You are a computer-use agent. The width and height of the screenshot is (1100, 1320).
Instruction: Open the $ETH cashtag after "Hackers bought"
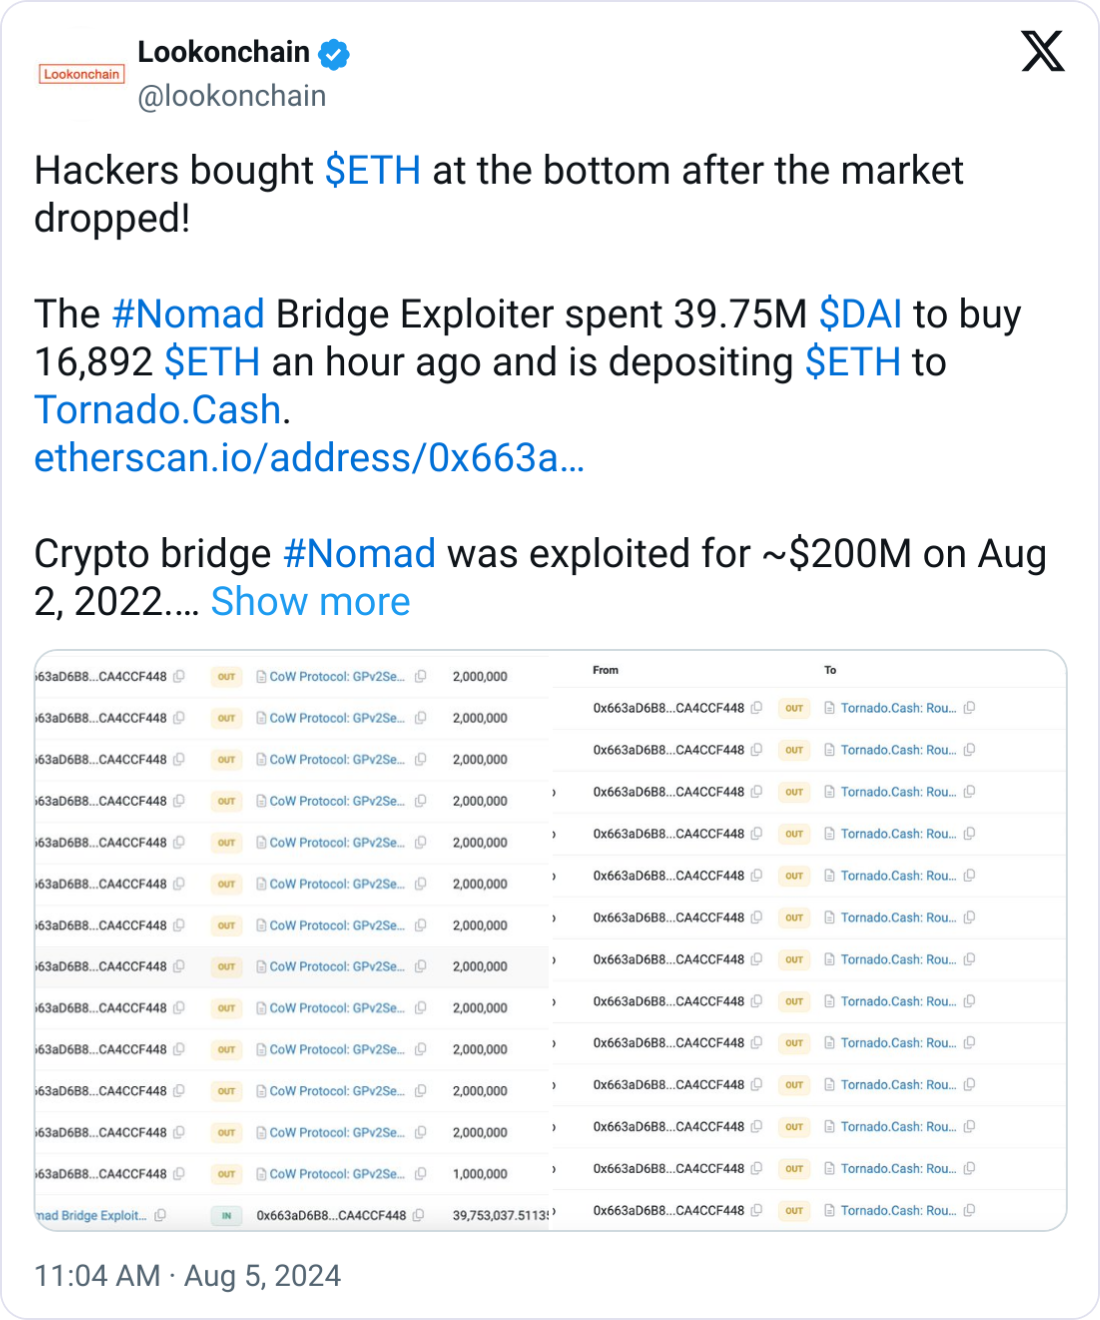coord(373,171)
